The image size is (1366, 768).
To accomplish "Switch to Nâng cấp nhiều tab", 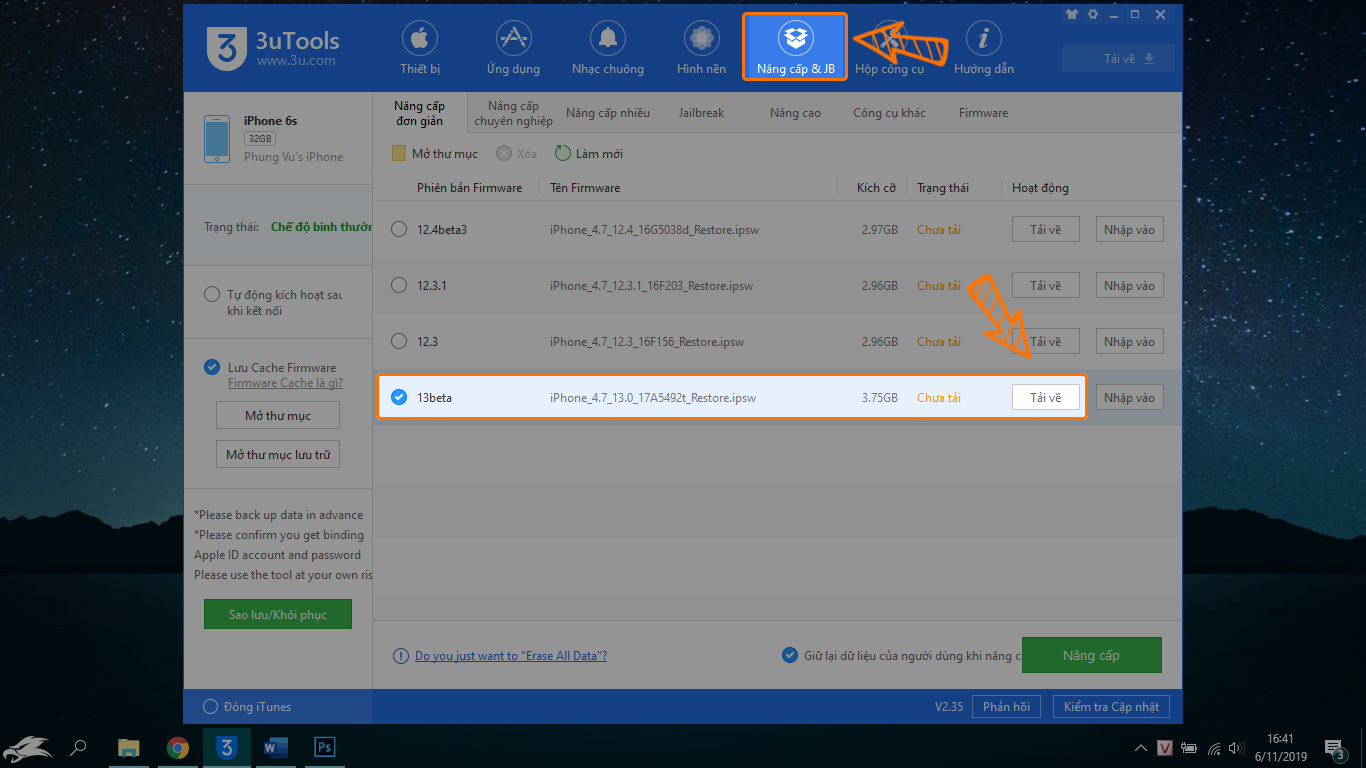I will 608,113.
